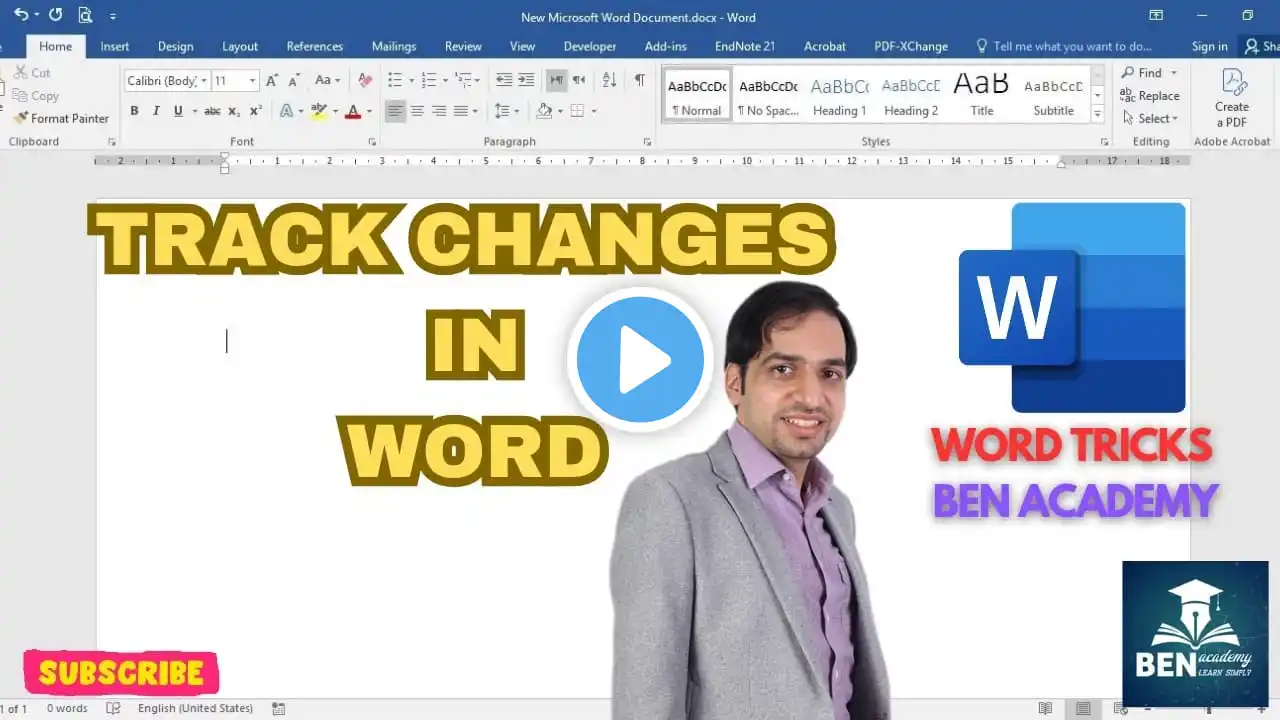Viewport: 1280px width, 720px height.
Task: Open borders dropdown
Action: tap(594, 111)
